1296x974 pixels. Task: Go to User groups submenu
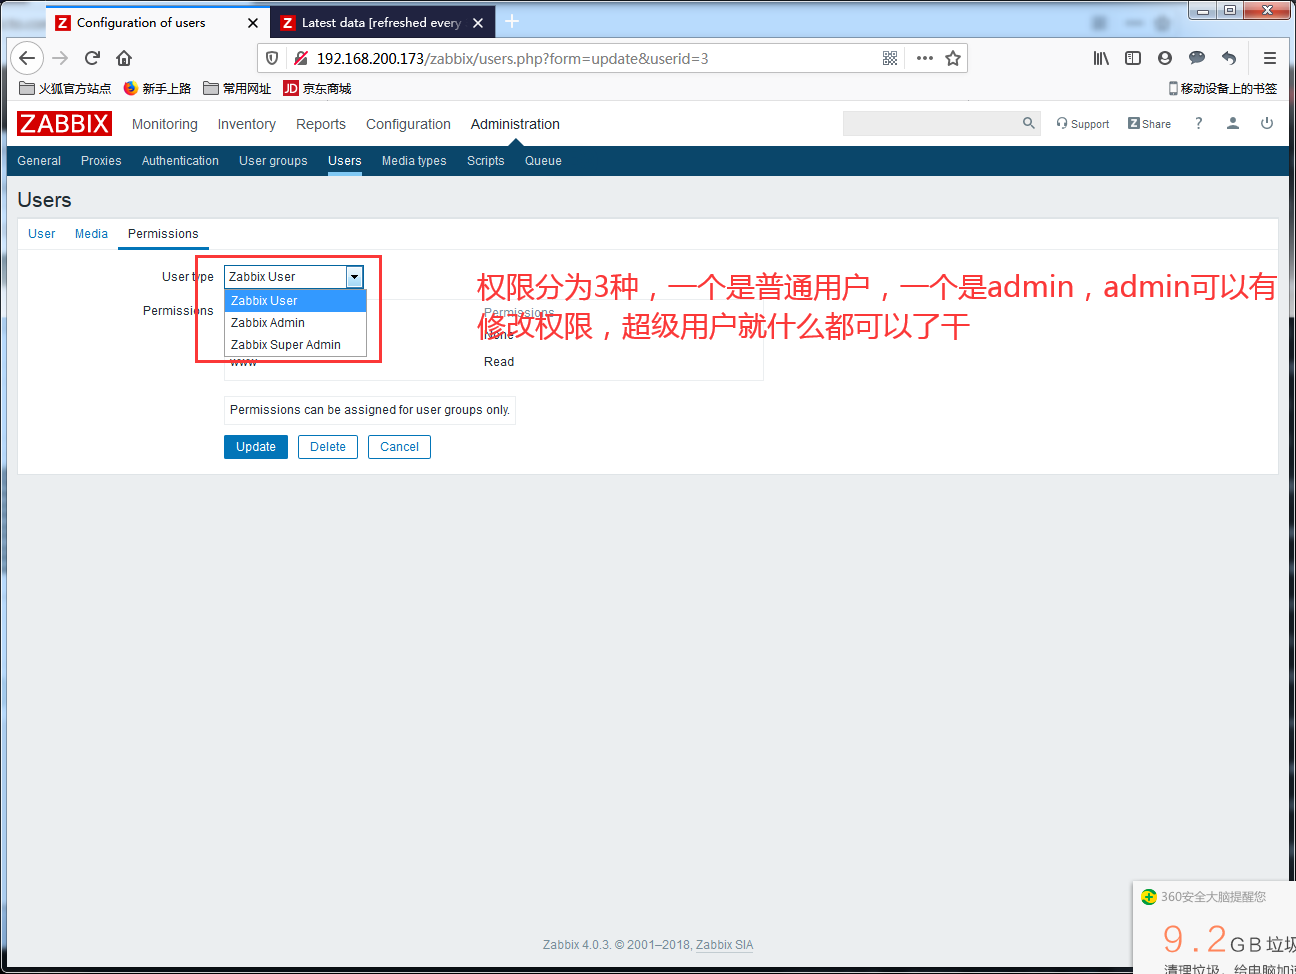point(273,161)
